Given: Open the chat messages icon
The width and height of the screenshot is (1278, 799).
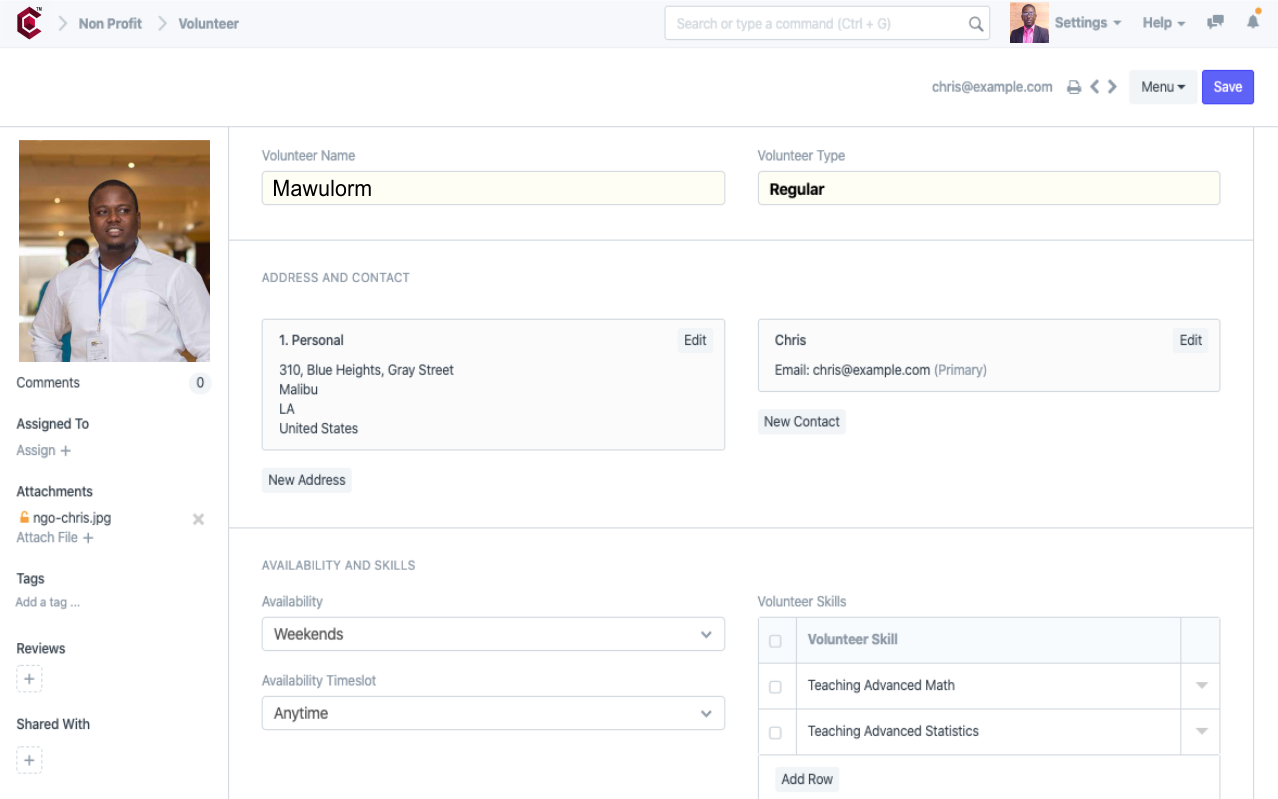Looking at the screenshot, I should point(1215,23).
